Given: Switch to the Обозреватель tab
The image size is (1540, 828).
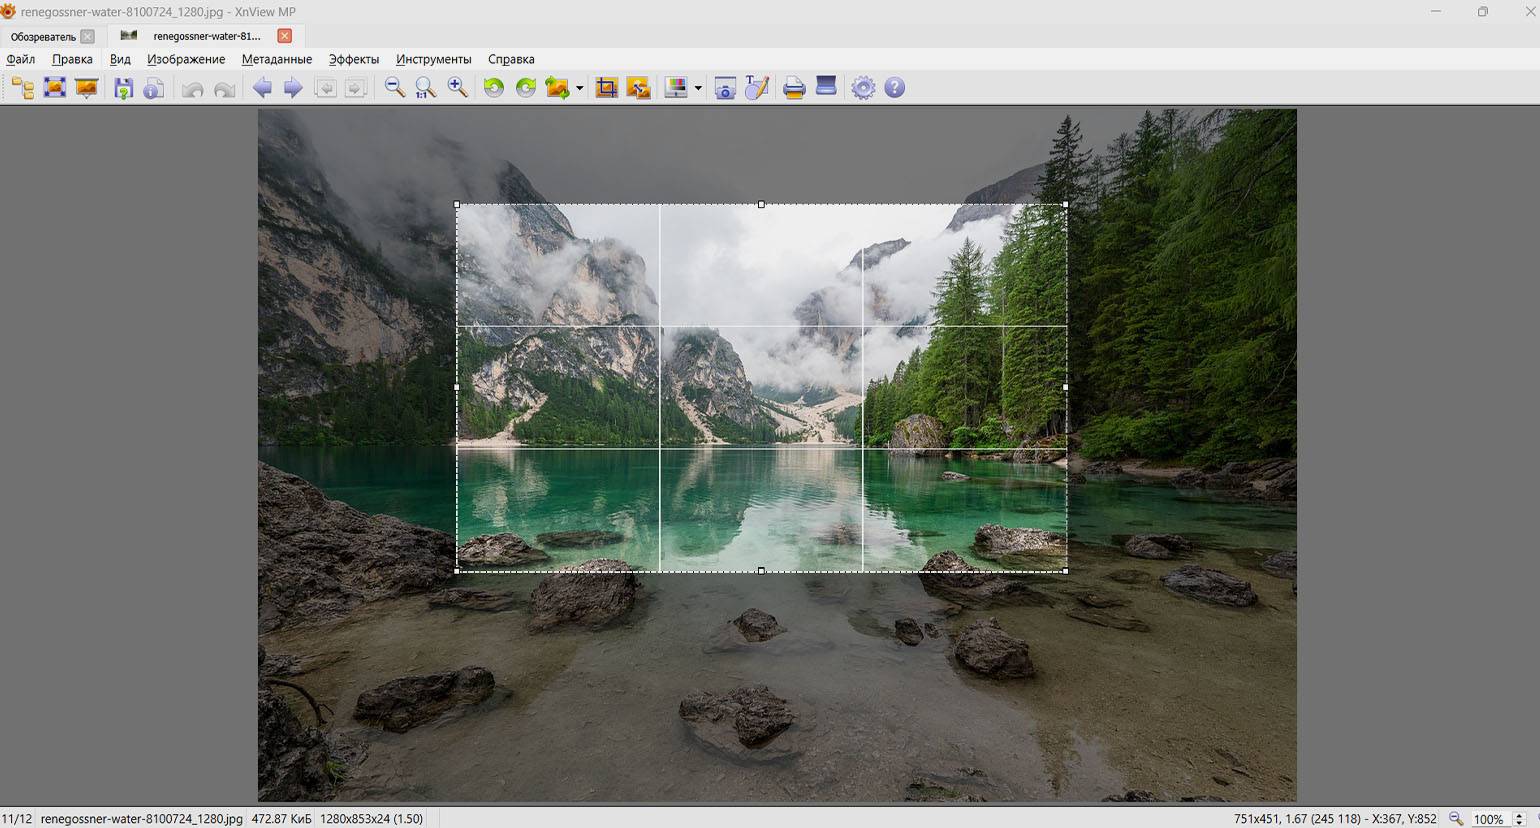Looking at the screenshot, I should (x=43, y=36).
